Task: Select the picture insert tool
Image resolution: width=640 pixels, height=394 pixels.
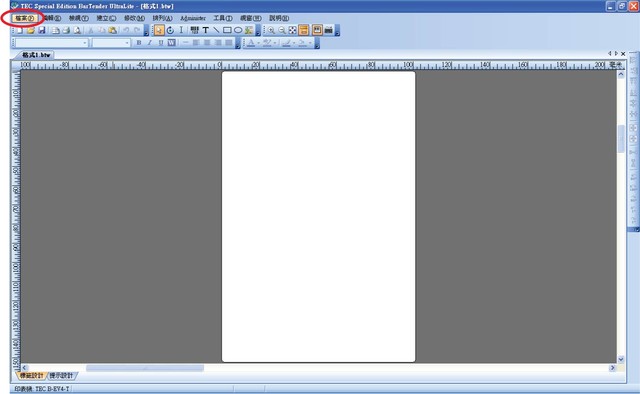Action: tap(249, 30)
